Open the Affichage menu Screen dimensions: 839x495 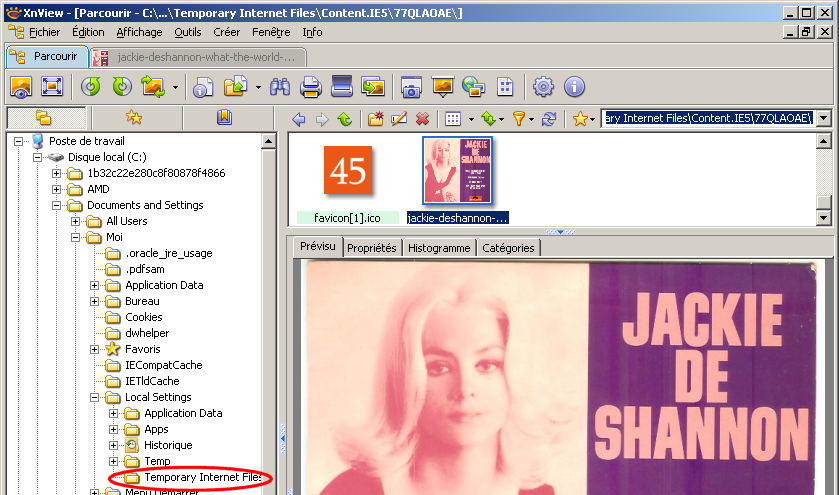point(139,33)
